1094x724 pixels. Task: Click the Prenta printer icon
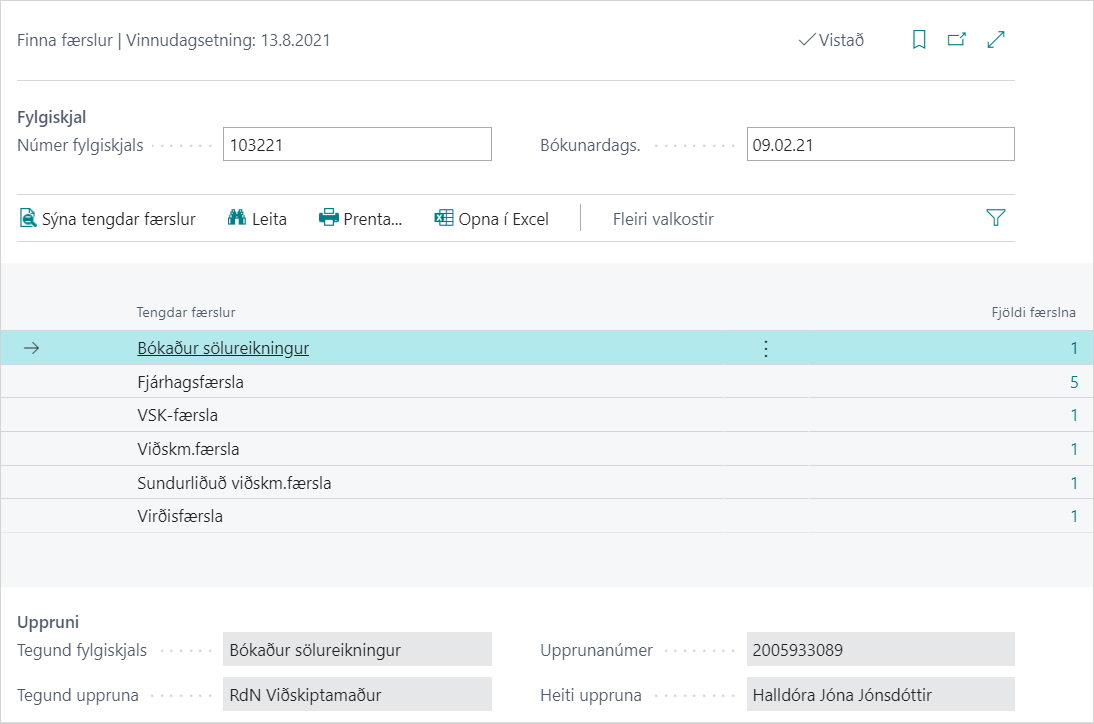coord(329,218)
